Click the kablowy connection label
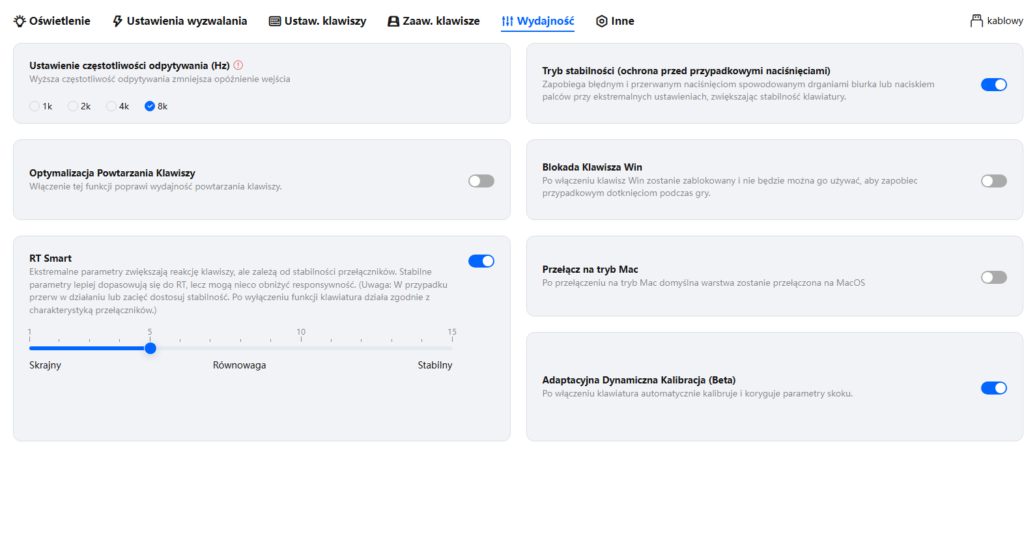 point(1005,21)
